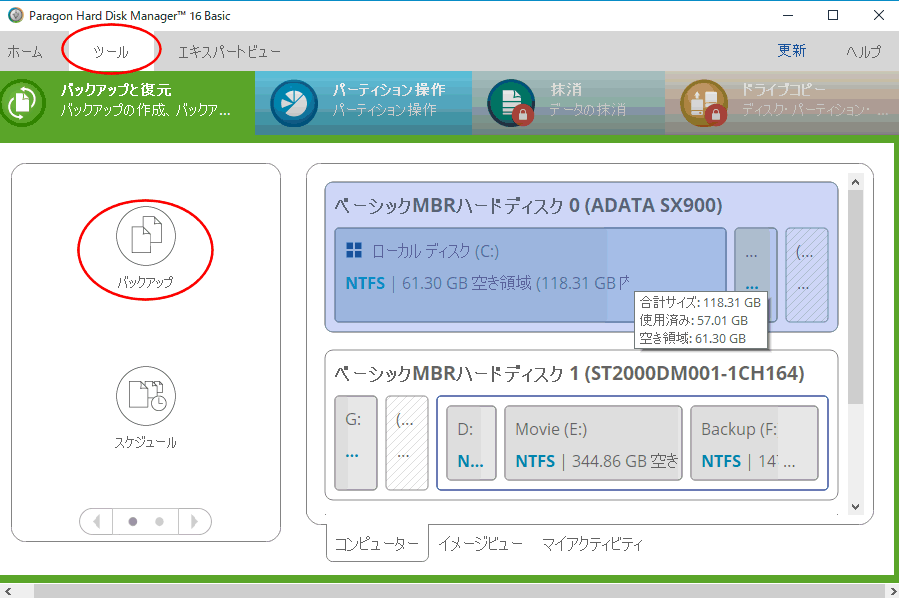The width and height of the screenshot is (899, 598).
Task: Open the スケジュール (Schedule) icon
Action: (145, 395)
